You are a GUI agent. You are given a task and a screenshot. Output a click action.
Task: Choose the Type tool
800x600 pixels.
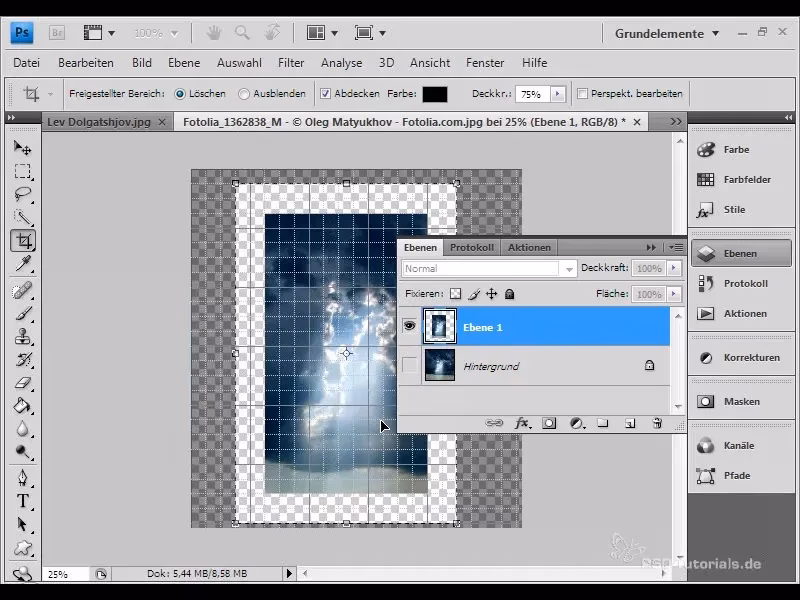tap(22, 501)
